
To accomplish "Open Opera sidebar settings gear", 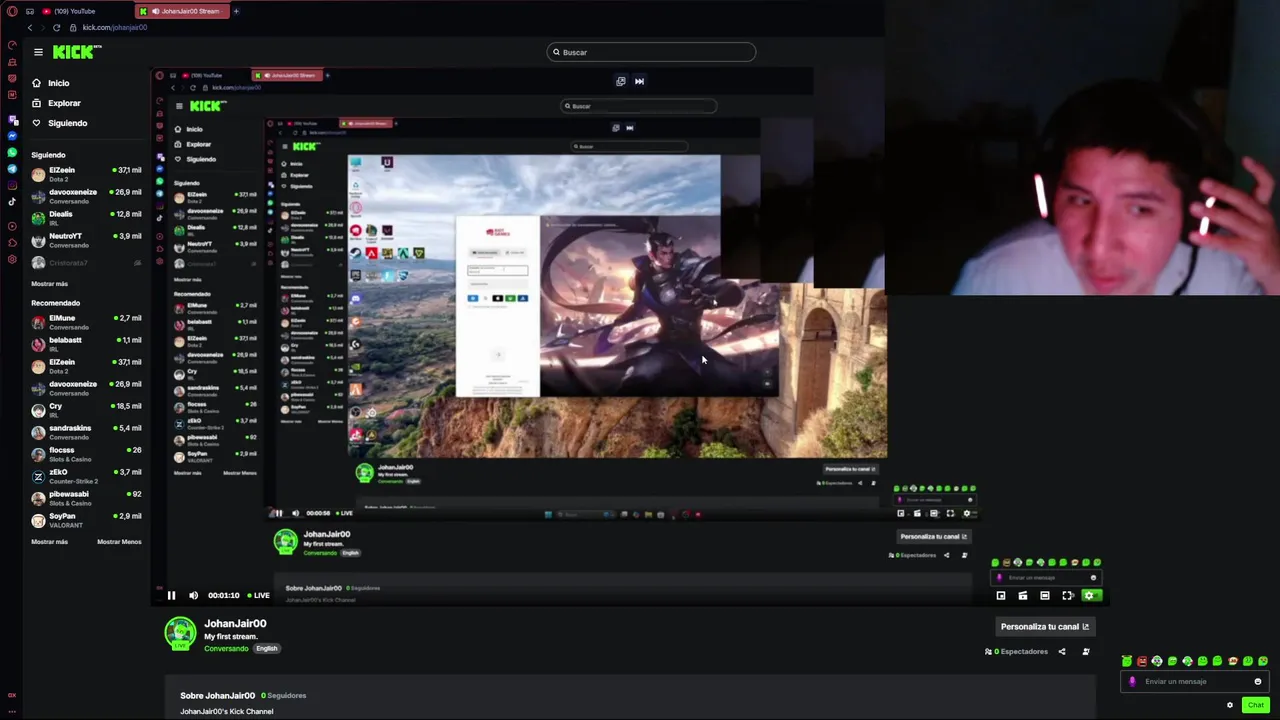I will (12, 260).
